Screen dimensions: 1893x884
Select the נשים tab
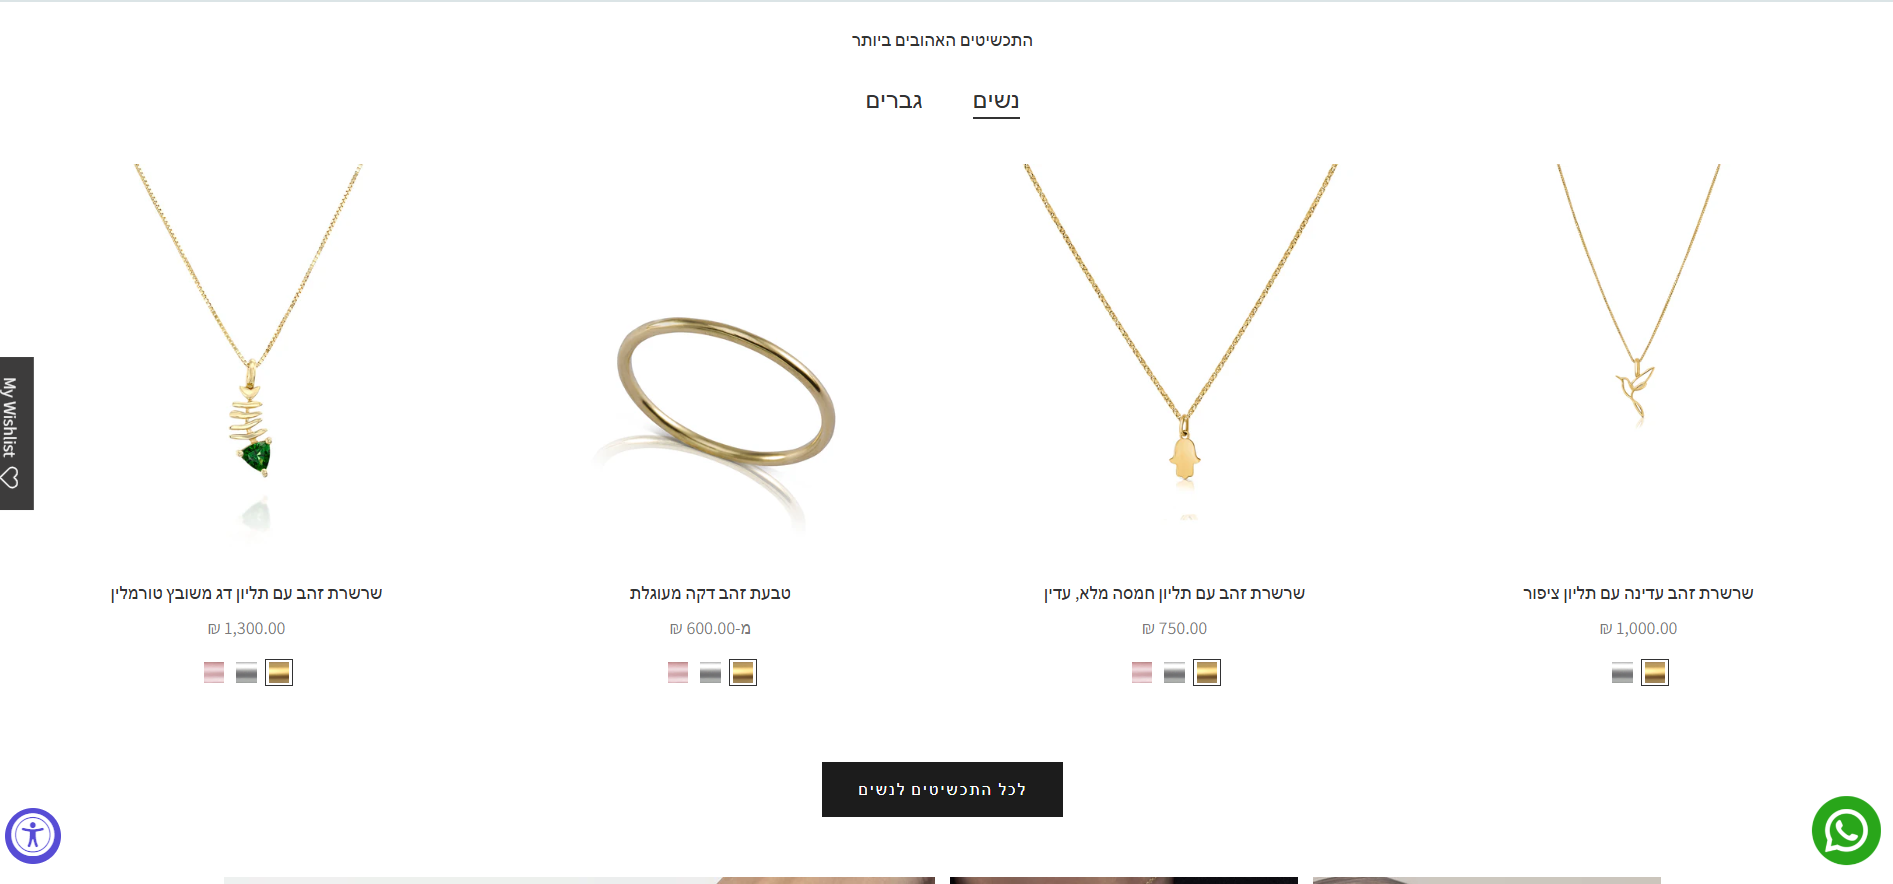[x=996, y=101]
